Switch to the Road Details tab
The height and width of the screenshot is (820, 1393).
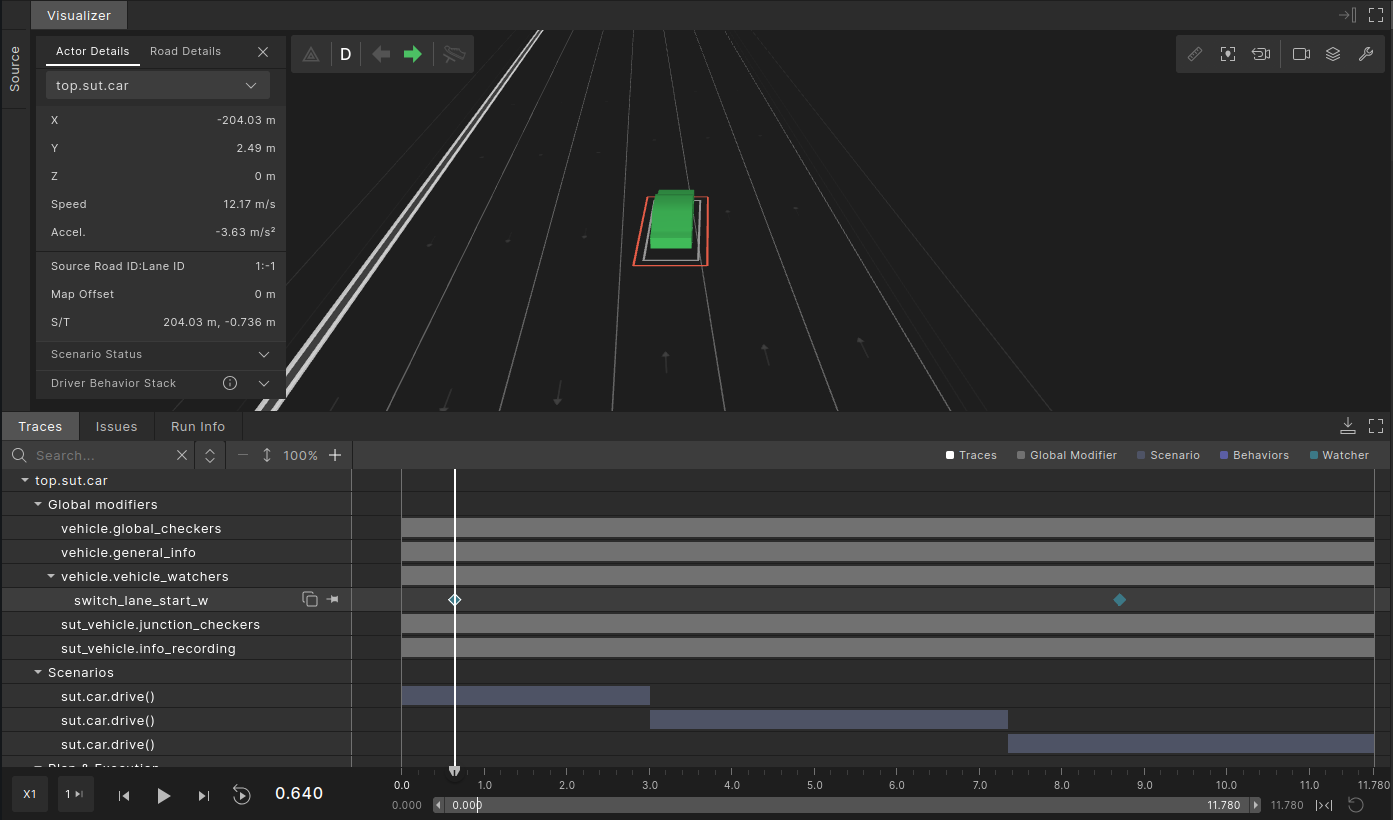pyautogui.click(x=185, y=51)
